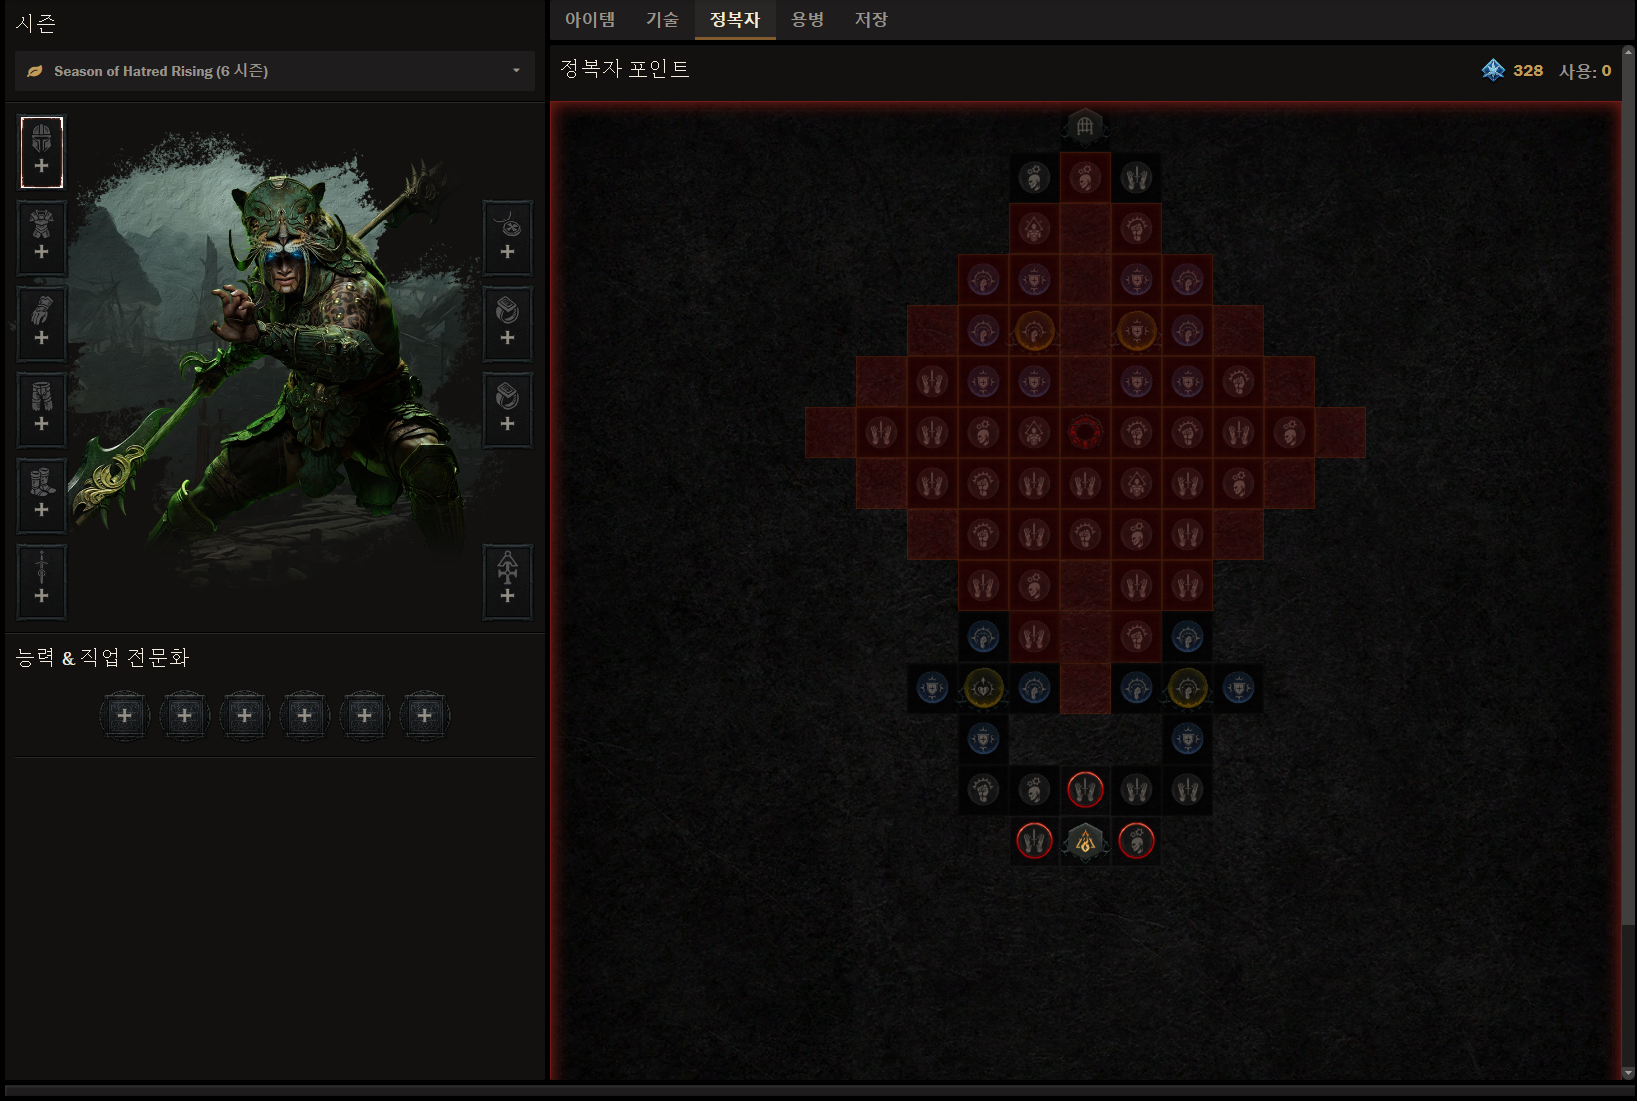Select the red-ringed node left of starting node
Screen dimensions: 1637x1101
[1034, 841]
